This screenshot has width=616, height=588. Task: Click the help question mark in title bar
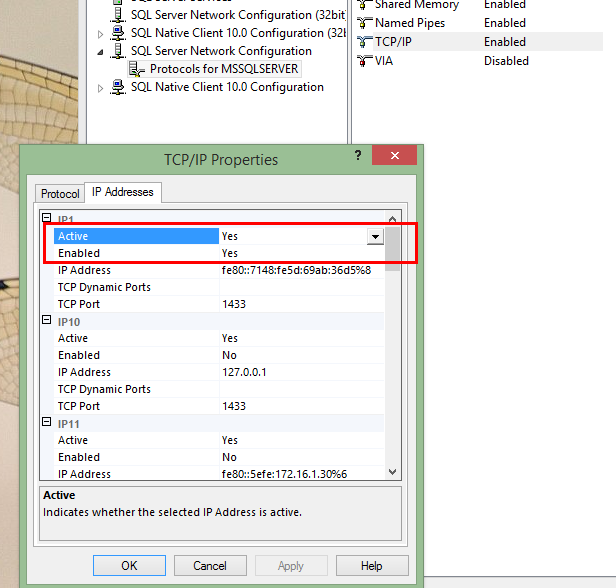click(x=358, y=157)
